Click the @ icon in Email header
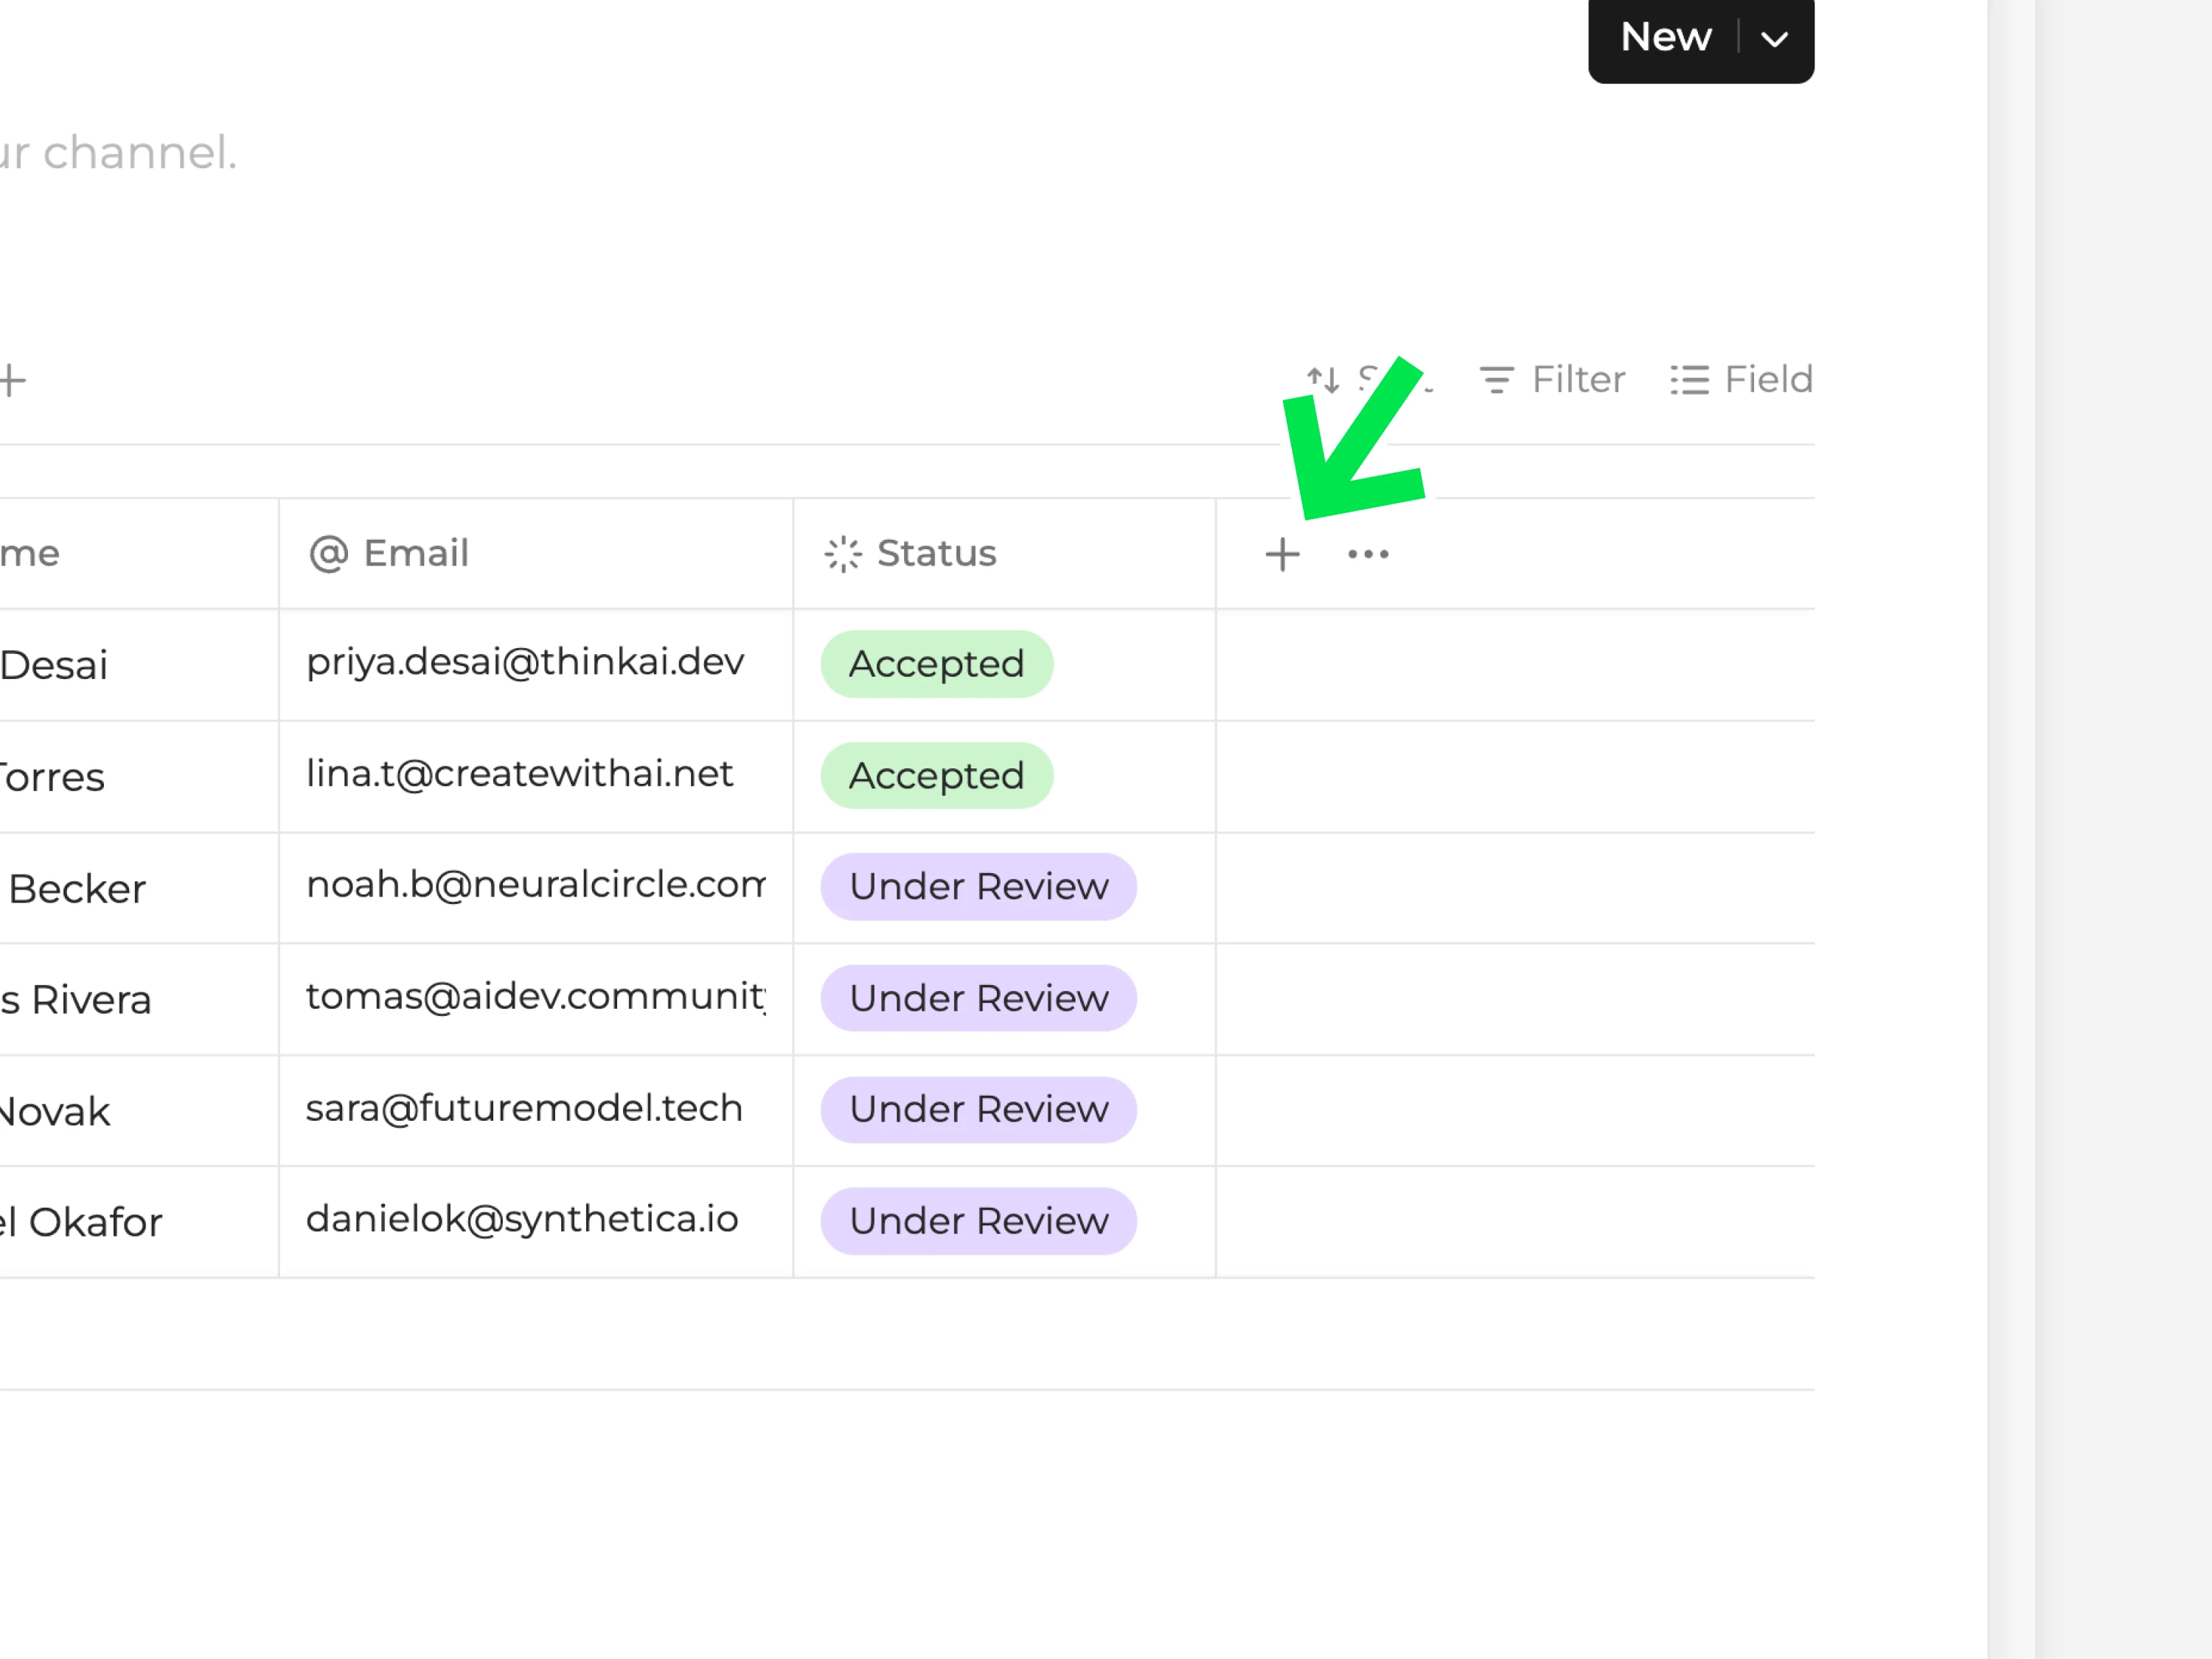The width and height of the screenshot is (2212, 1659). point(328,553)
